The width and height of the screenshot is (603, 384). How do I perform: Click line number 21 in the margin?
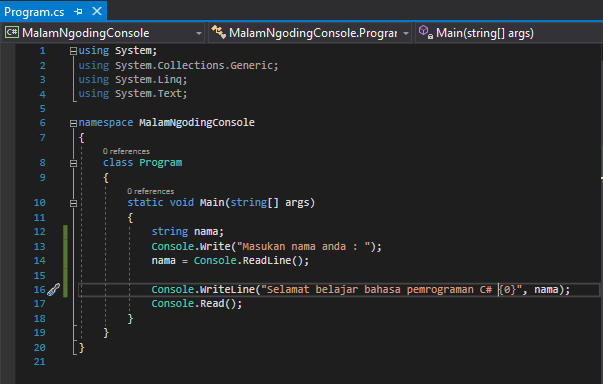pyautogui.click(x=40, y=362)
